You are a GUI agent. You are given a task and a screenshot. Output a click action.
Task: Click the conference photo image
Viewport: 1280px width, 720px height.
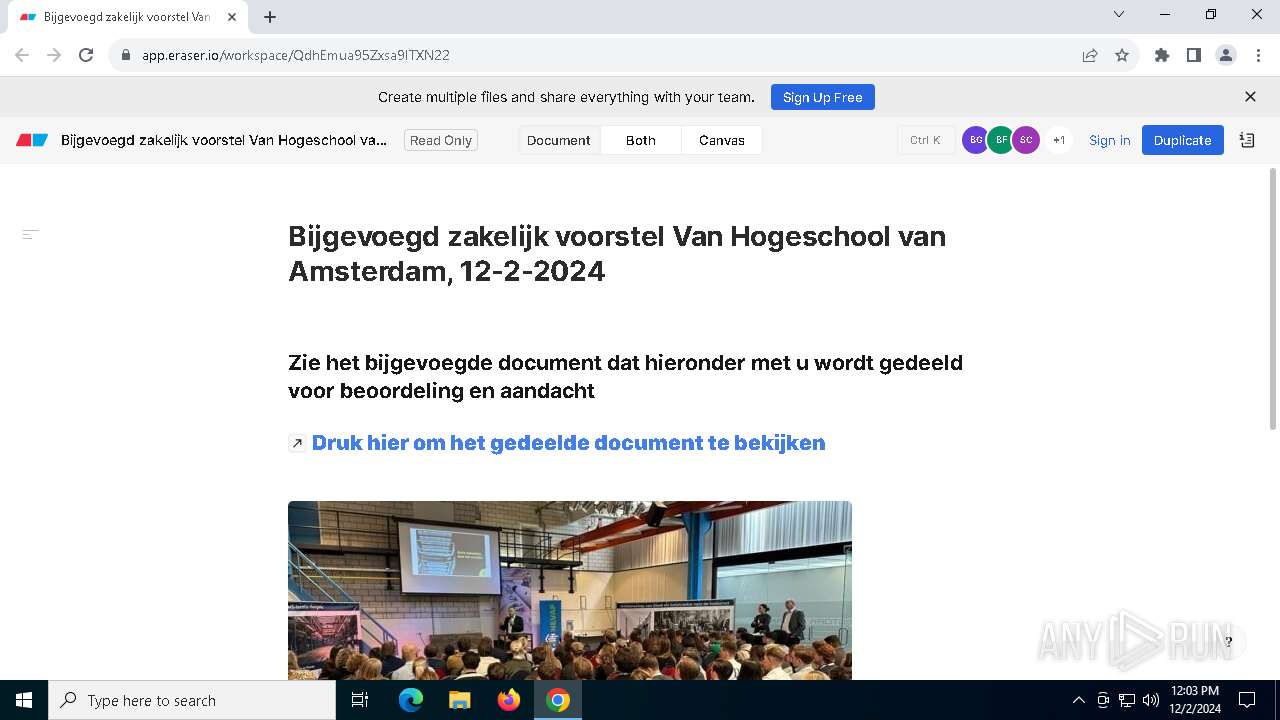(x=570, y=590)
